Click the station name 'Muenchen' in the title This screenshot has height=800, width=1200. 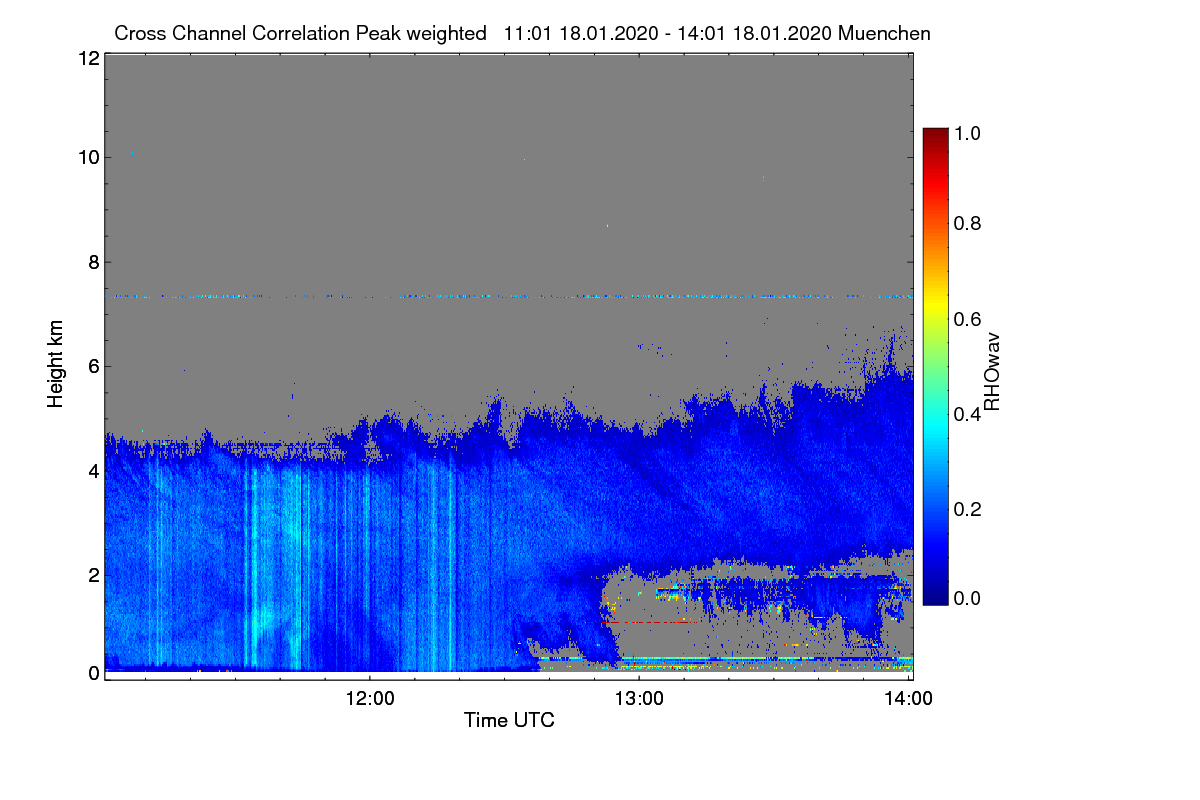[x=885, y=33]
